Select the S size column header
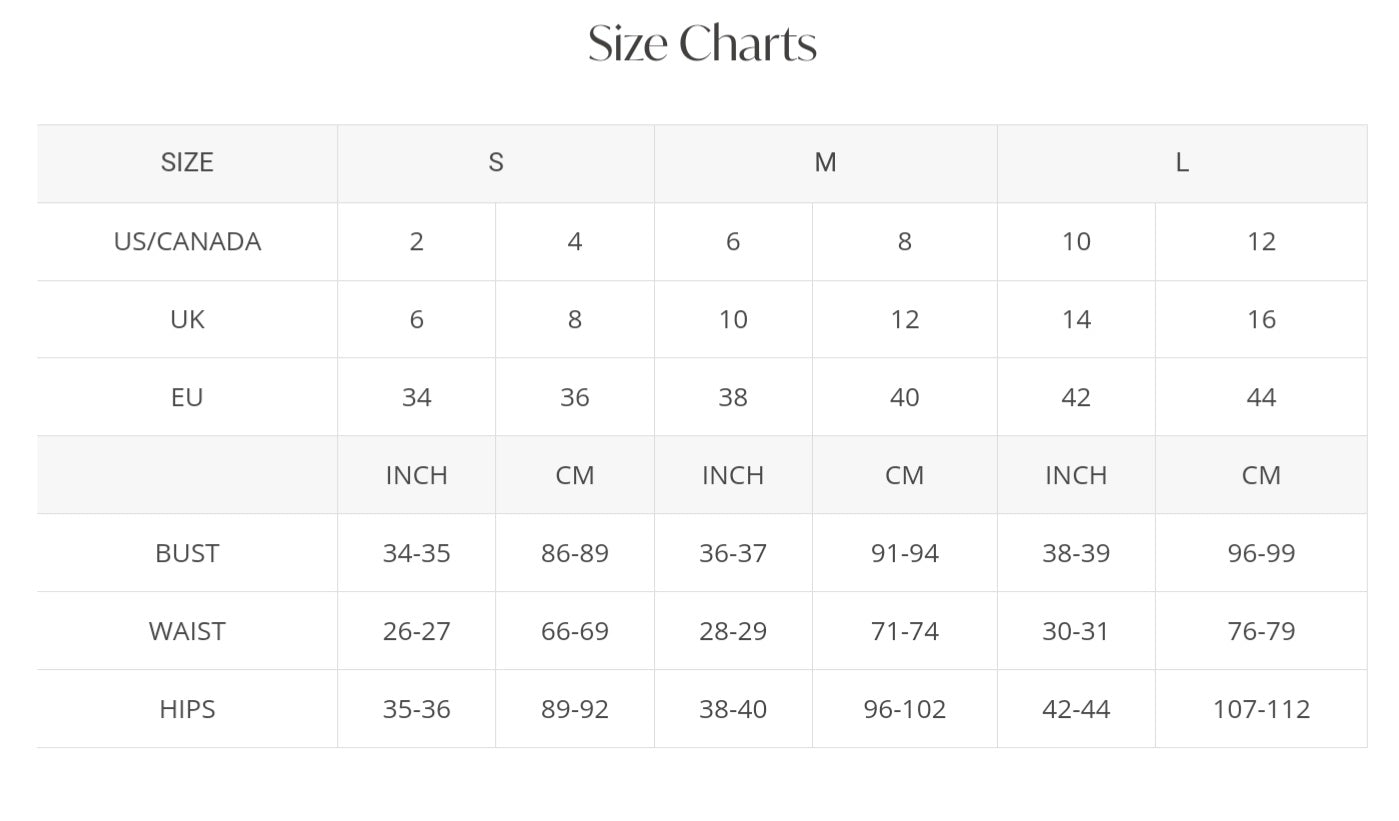The width and height of the screenshot is (1399, 821). (x=496, y=163)
